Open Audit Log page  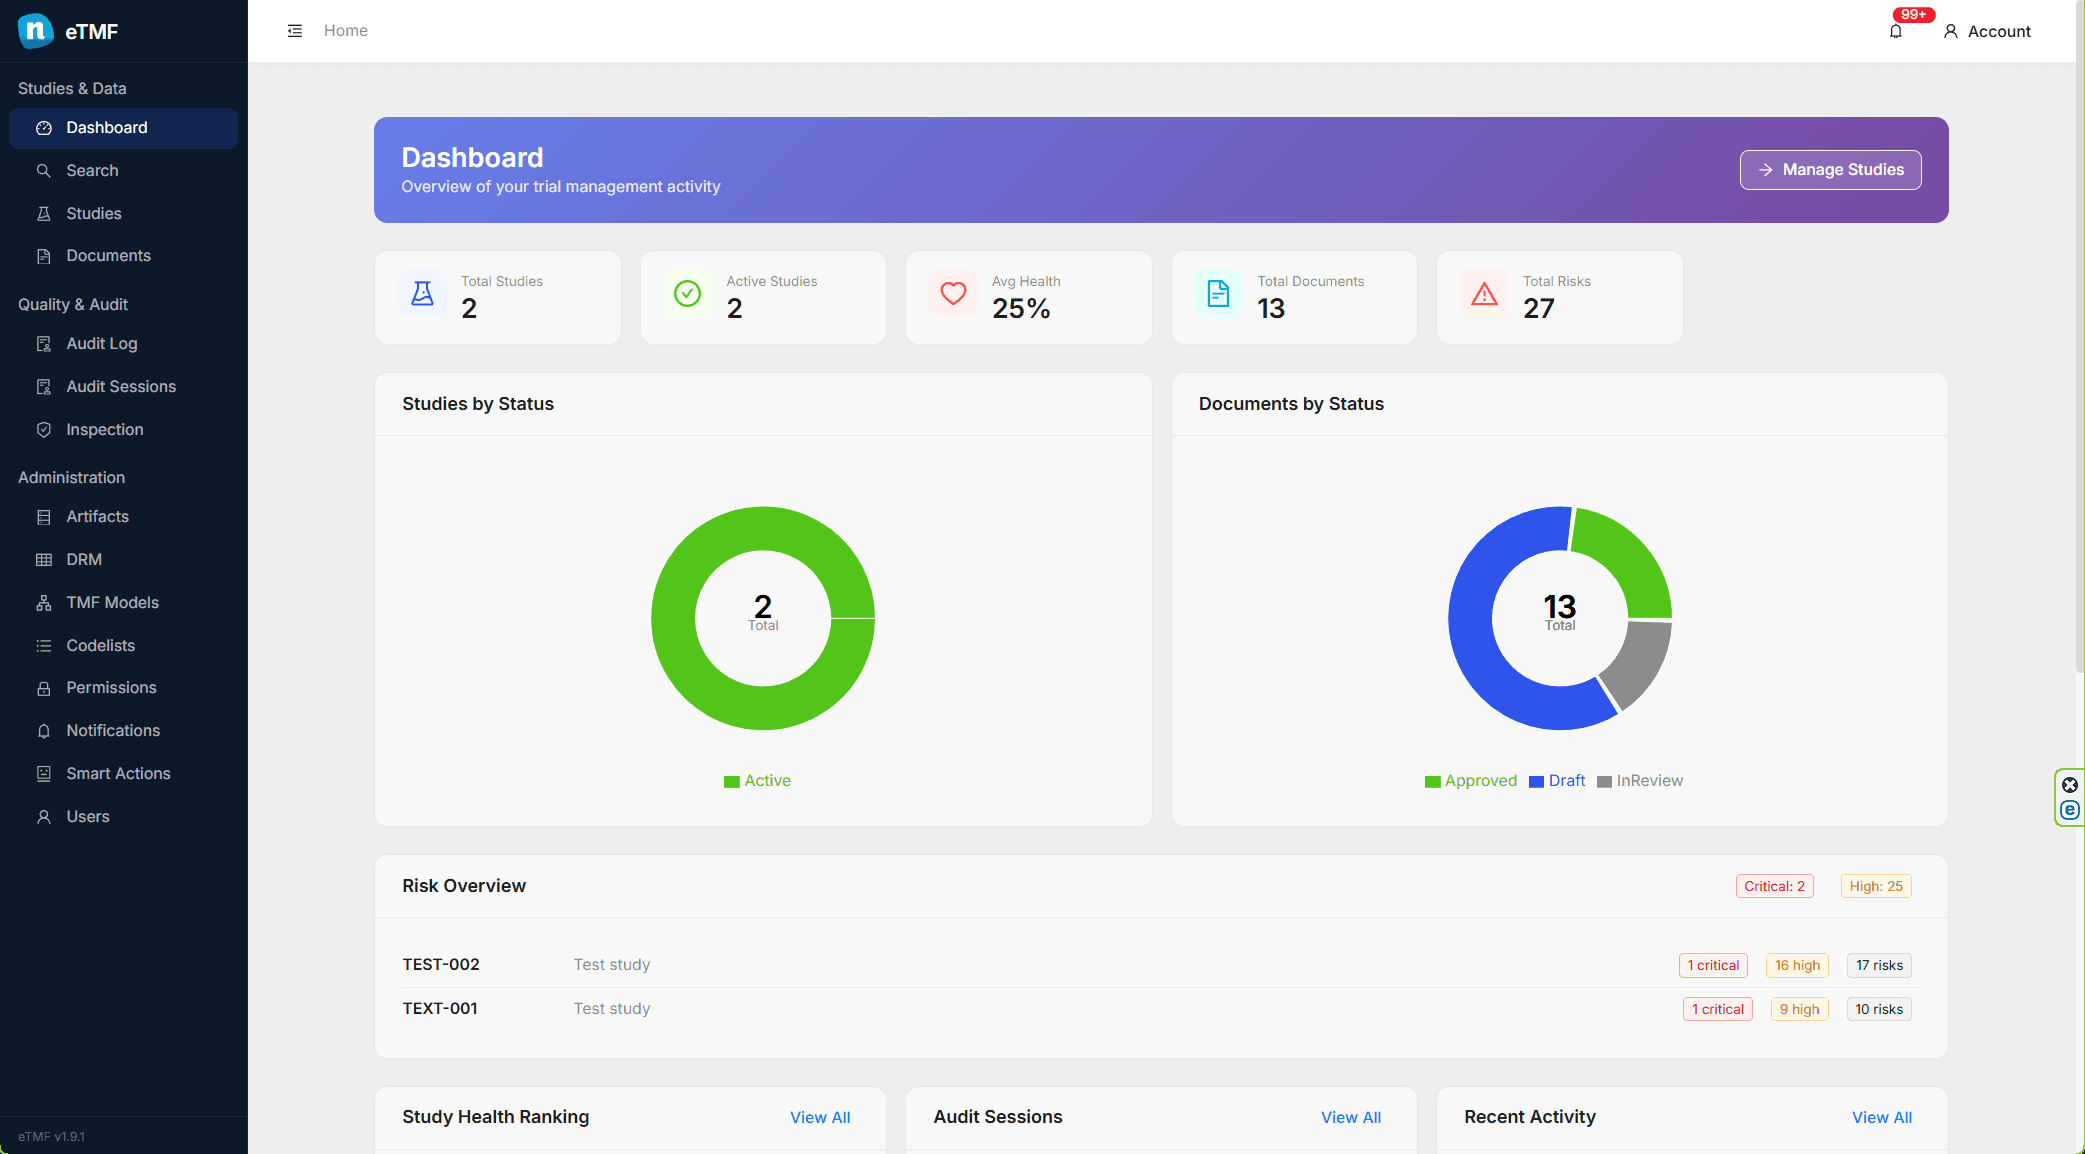[123, 344]
